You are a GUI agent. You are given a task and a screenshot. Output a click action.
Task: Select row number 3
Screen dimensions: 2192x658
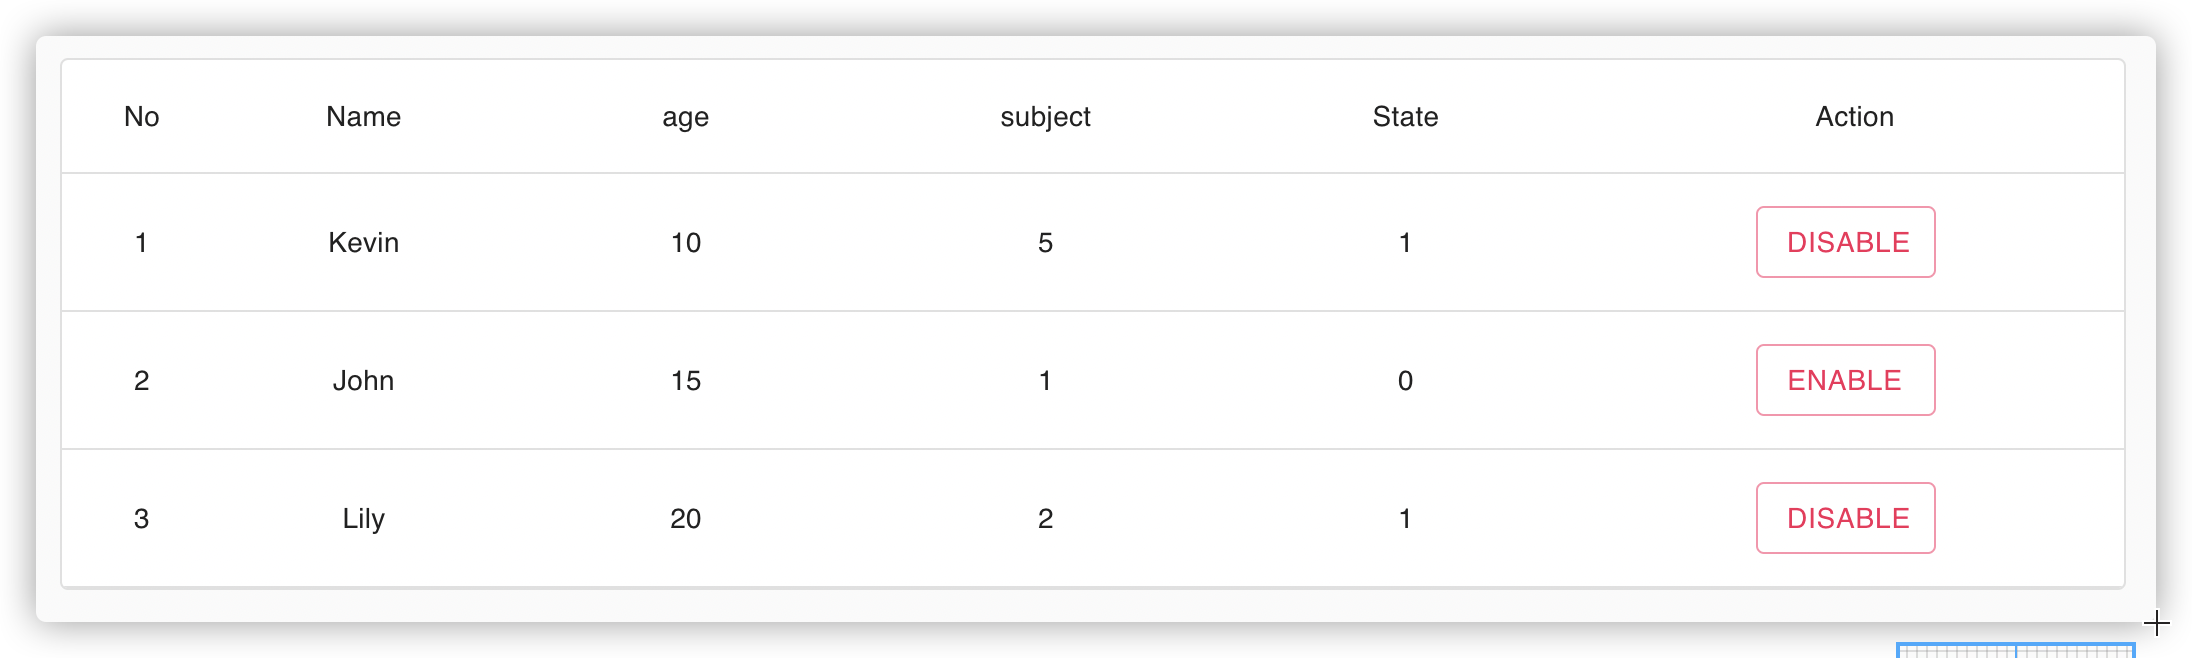click(142, 518)
